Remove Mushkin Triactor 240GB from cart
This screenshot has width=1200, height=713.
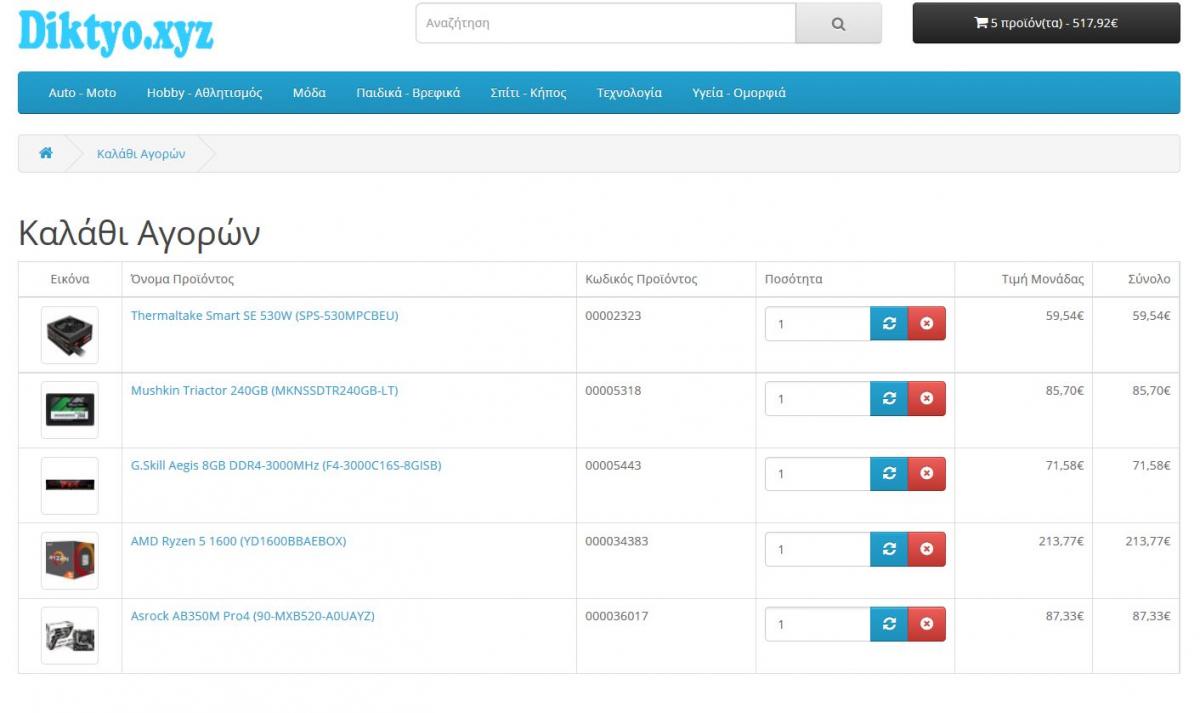point(926,398)
